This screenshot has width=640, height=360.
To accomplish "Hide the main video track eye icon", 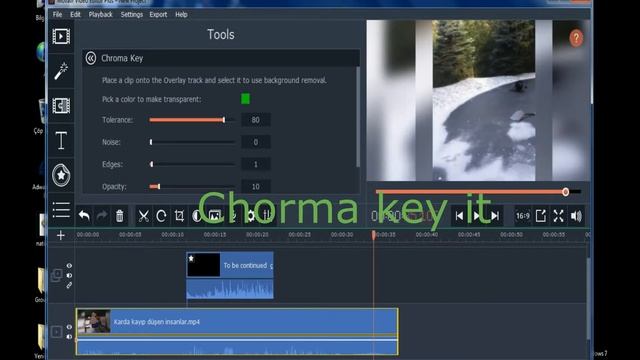I will pos(69,327).
